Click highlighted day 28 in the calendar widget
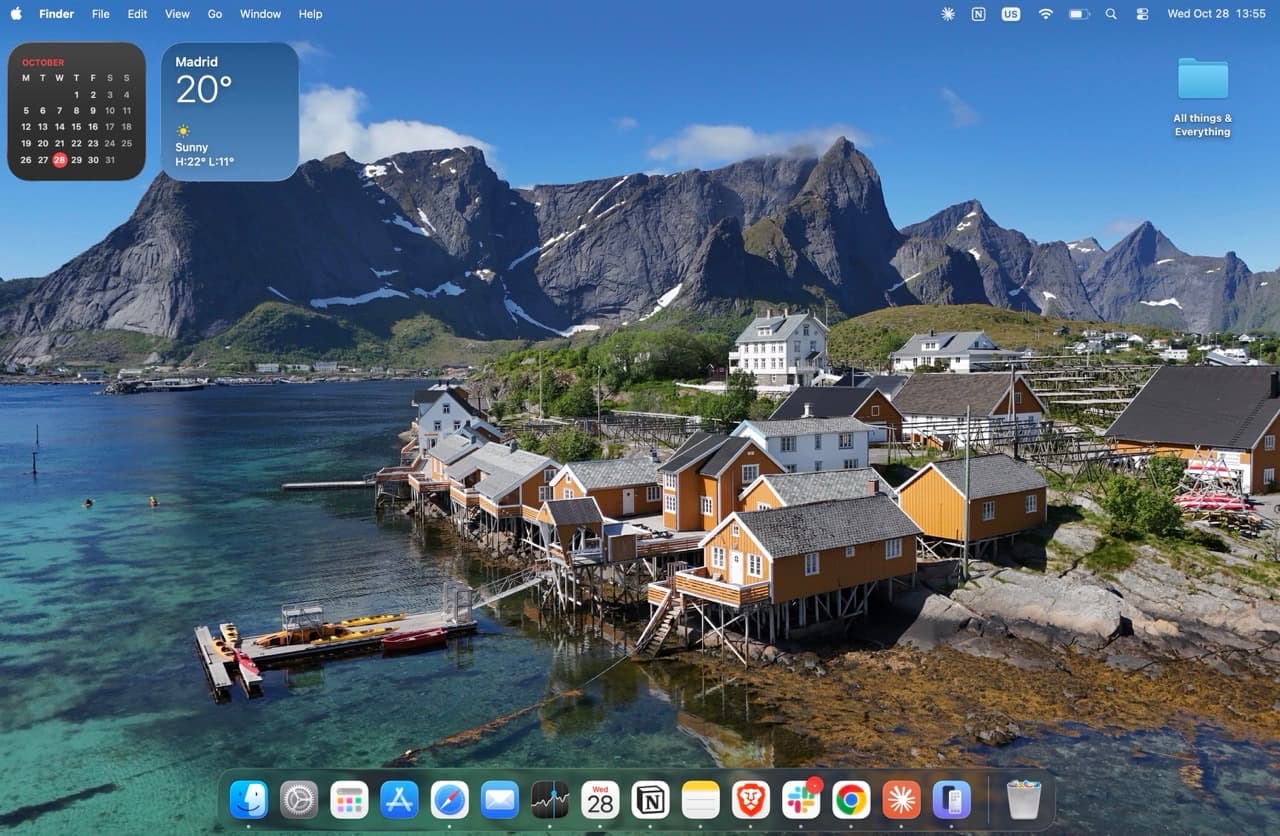This screenshot has height=836, width=1280. tap(60, 160)
